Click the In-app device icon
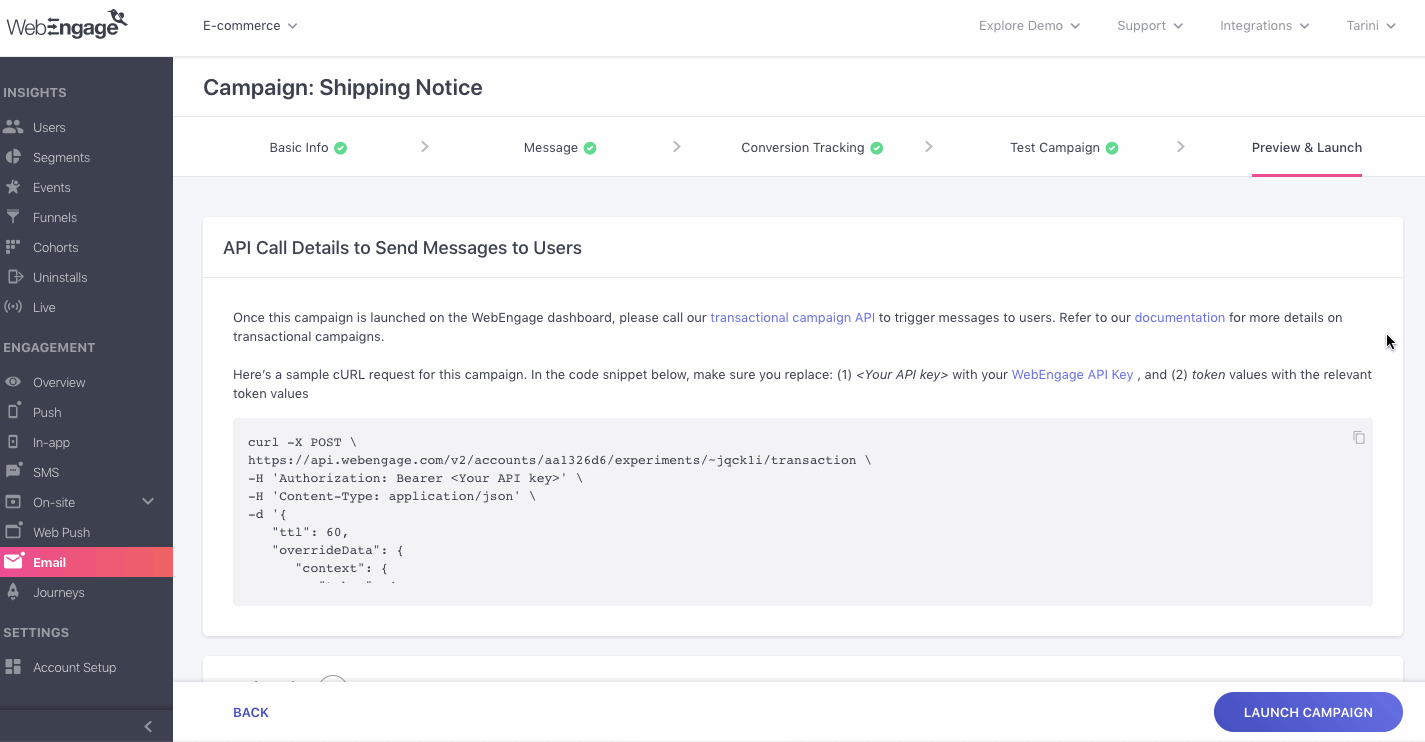Screen dimensions: 1425x742 pos(13,442)
